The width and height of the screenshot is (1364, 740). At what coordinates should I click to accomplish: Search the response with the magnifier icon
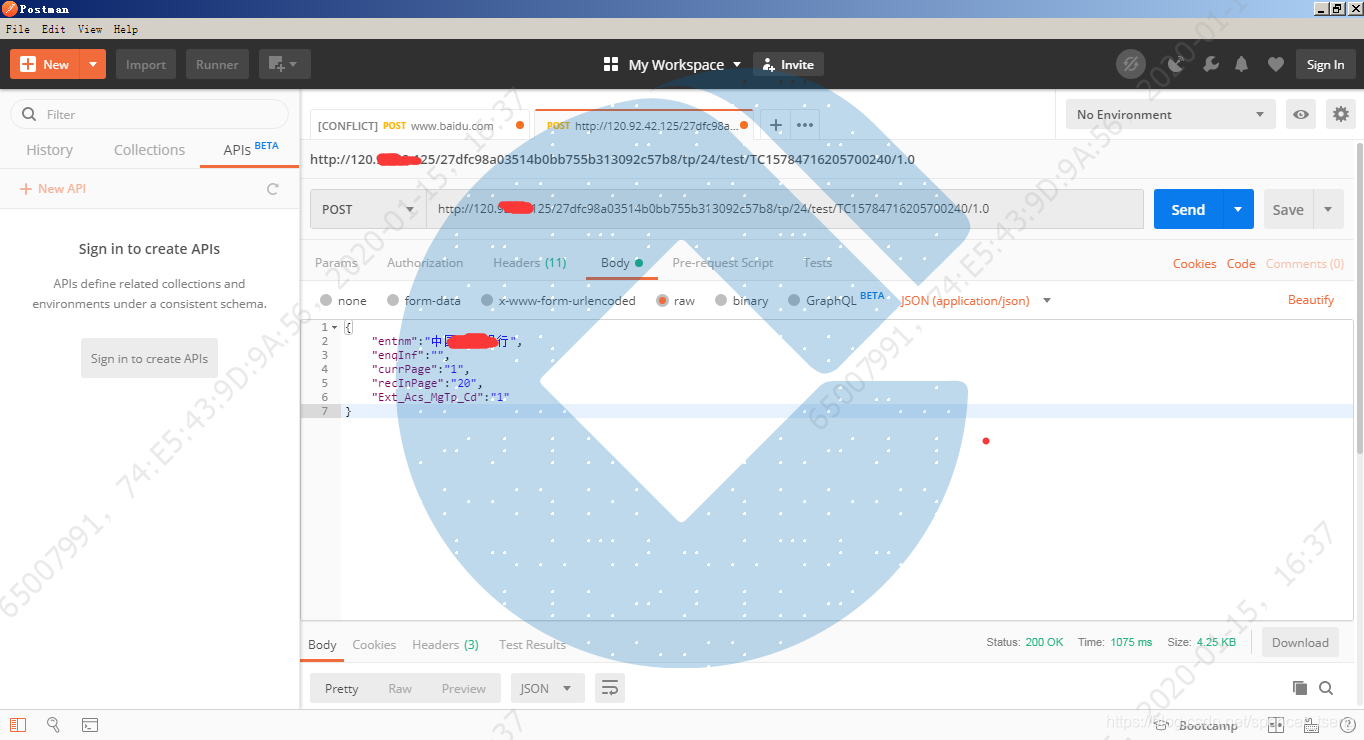[1326, 688]
